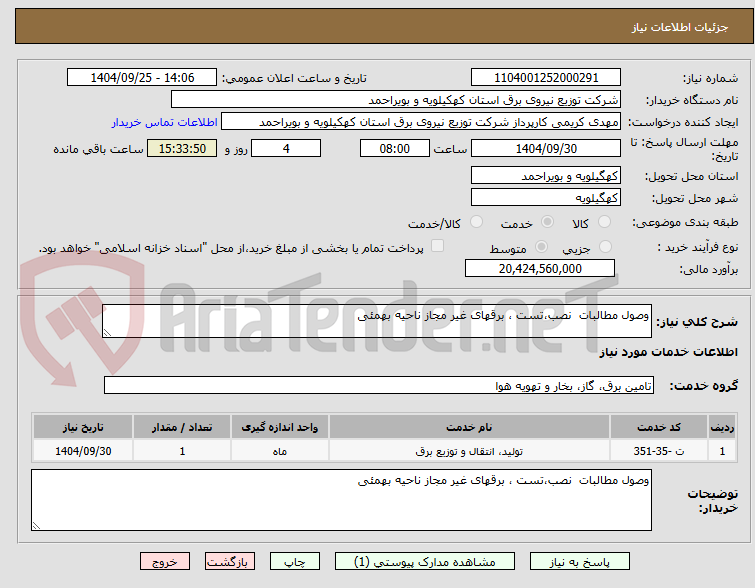Click the اطلاعات خدمات مورد نیاز heading
Screen dimensions: 755x588
coord(668,353)
